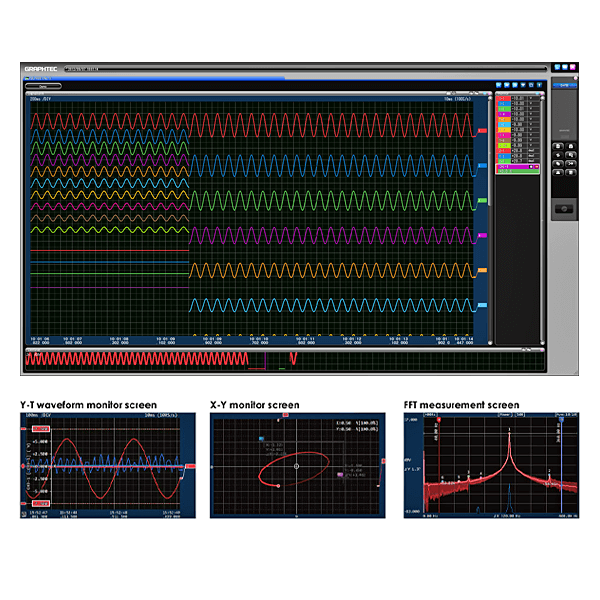Select the blue channel marker beside main waveform
The width and height of the screenshot is (600, 600).
tap(482, 166)
